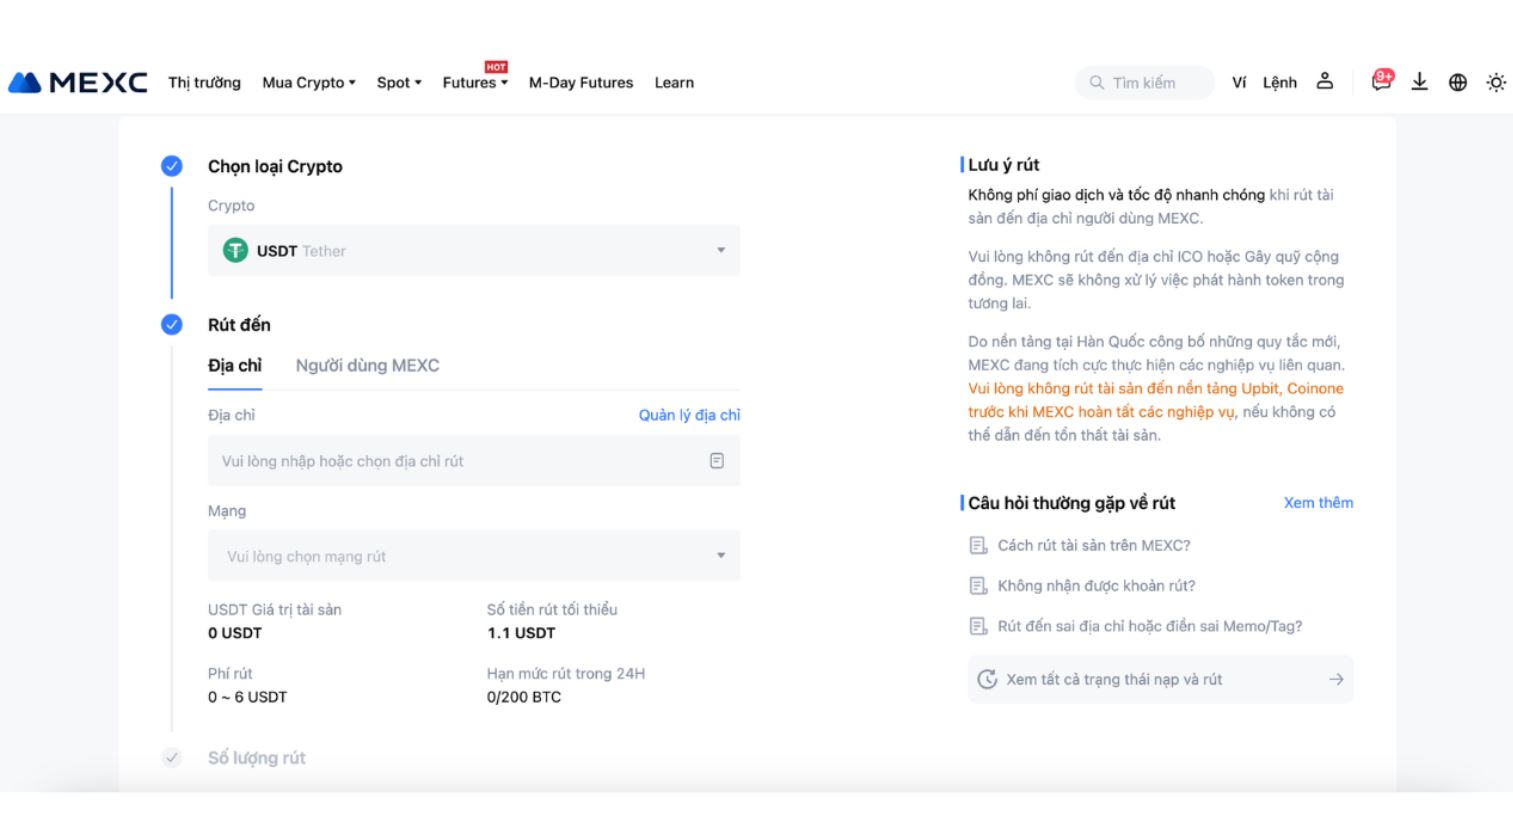Click the 'Số lượng rút' step title
The height and width of the screenshot is (836, 1513).
point(257,758)
